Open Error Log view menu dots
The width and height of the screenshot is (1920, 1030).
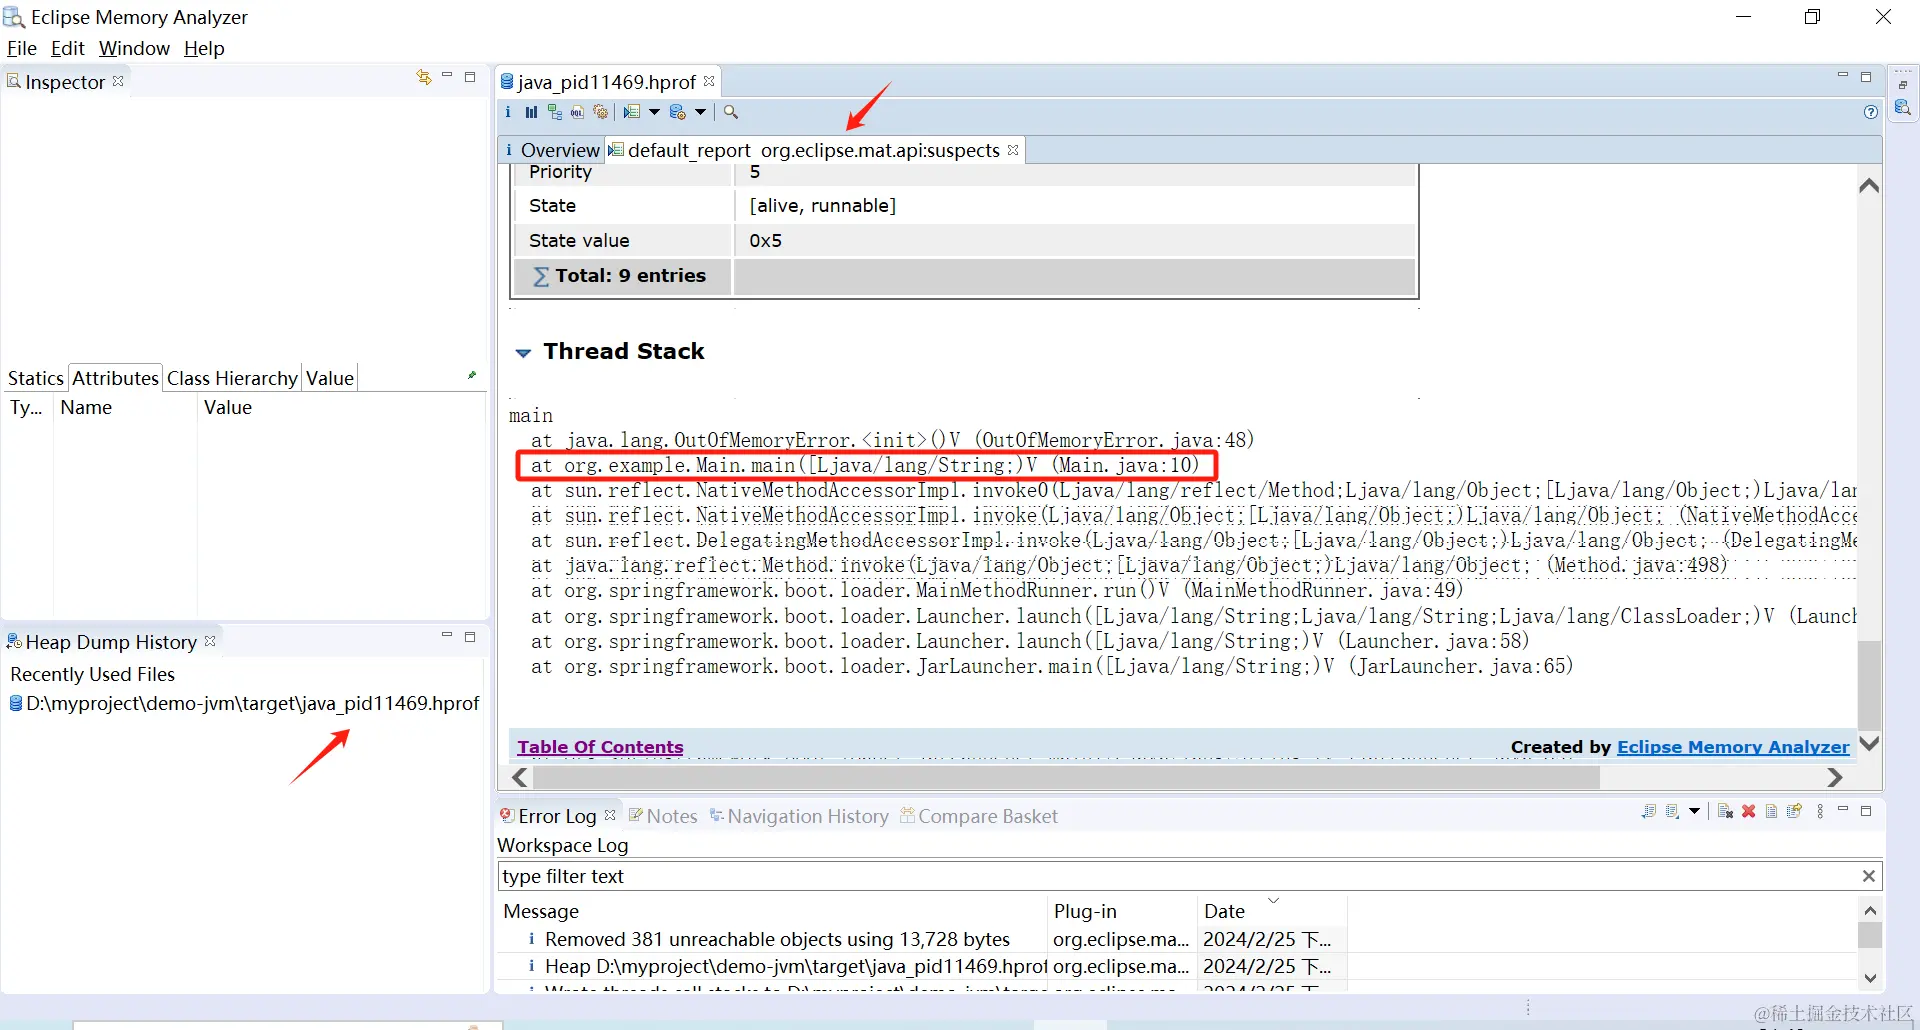tap(1820, 811)
